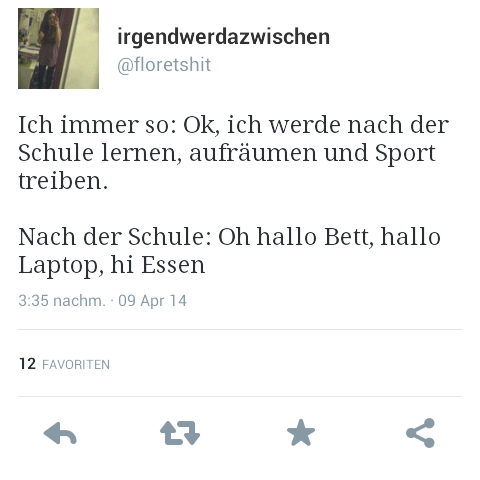The width and height of the screenshot is (480, 480).
Task: Select the divider line below the FAVORITEN row
Action: (240, 397)
